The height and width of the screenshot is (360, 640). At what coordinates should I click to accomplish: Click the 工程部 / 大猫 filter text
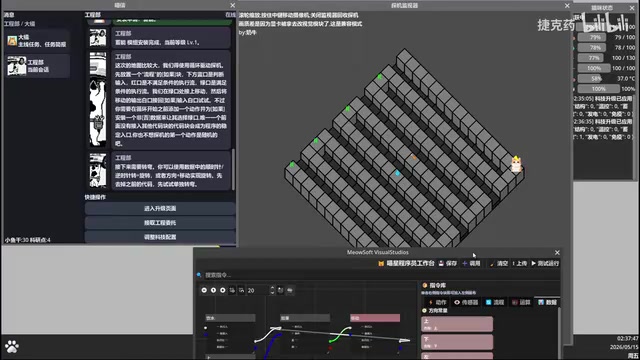(20, 24)
